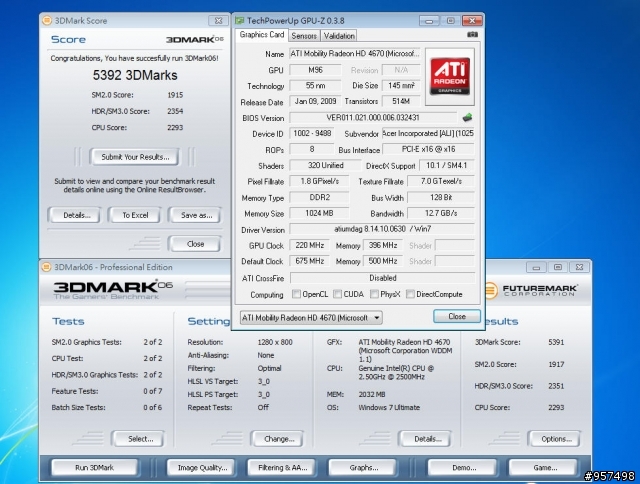
Task: Click the Memory Type DDR2 field
Action: tap(319, 198)
